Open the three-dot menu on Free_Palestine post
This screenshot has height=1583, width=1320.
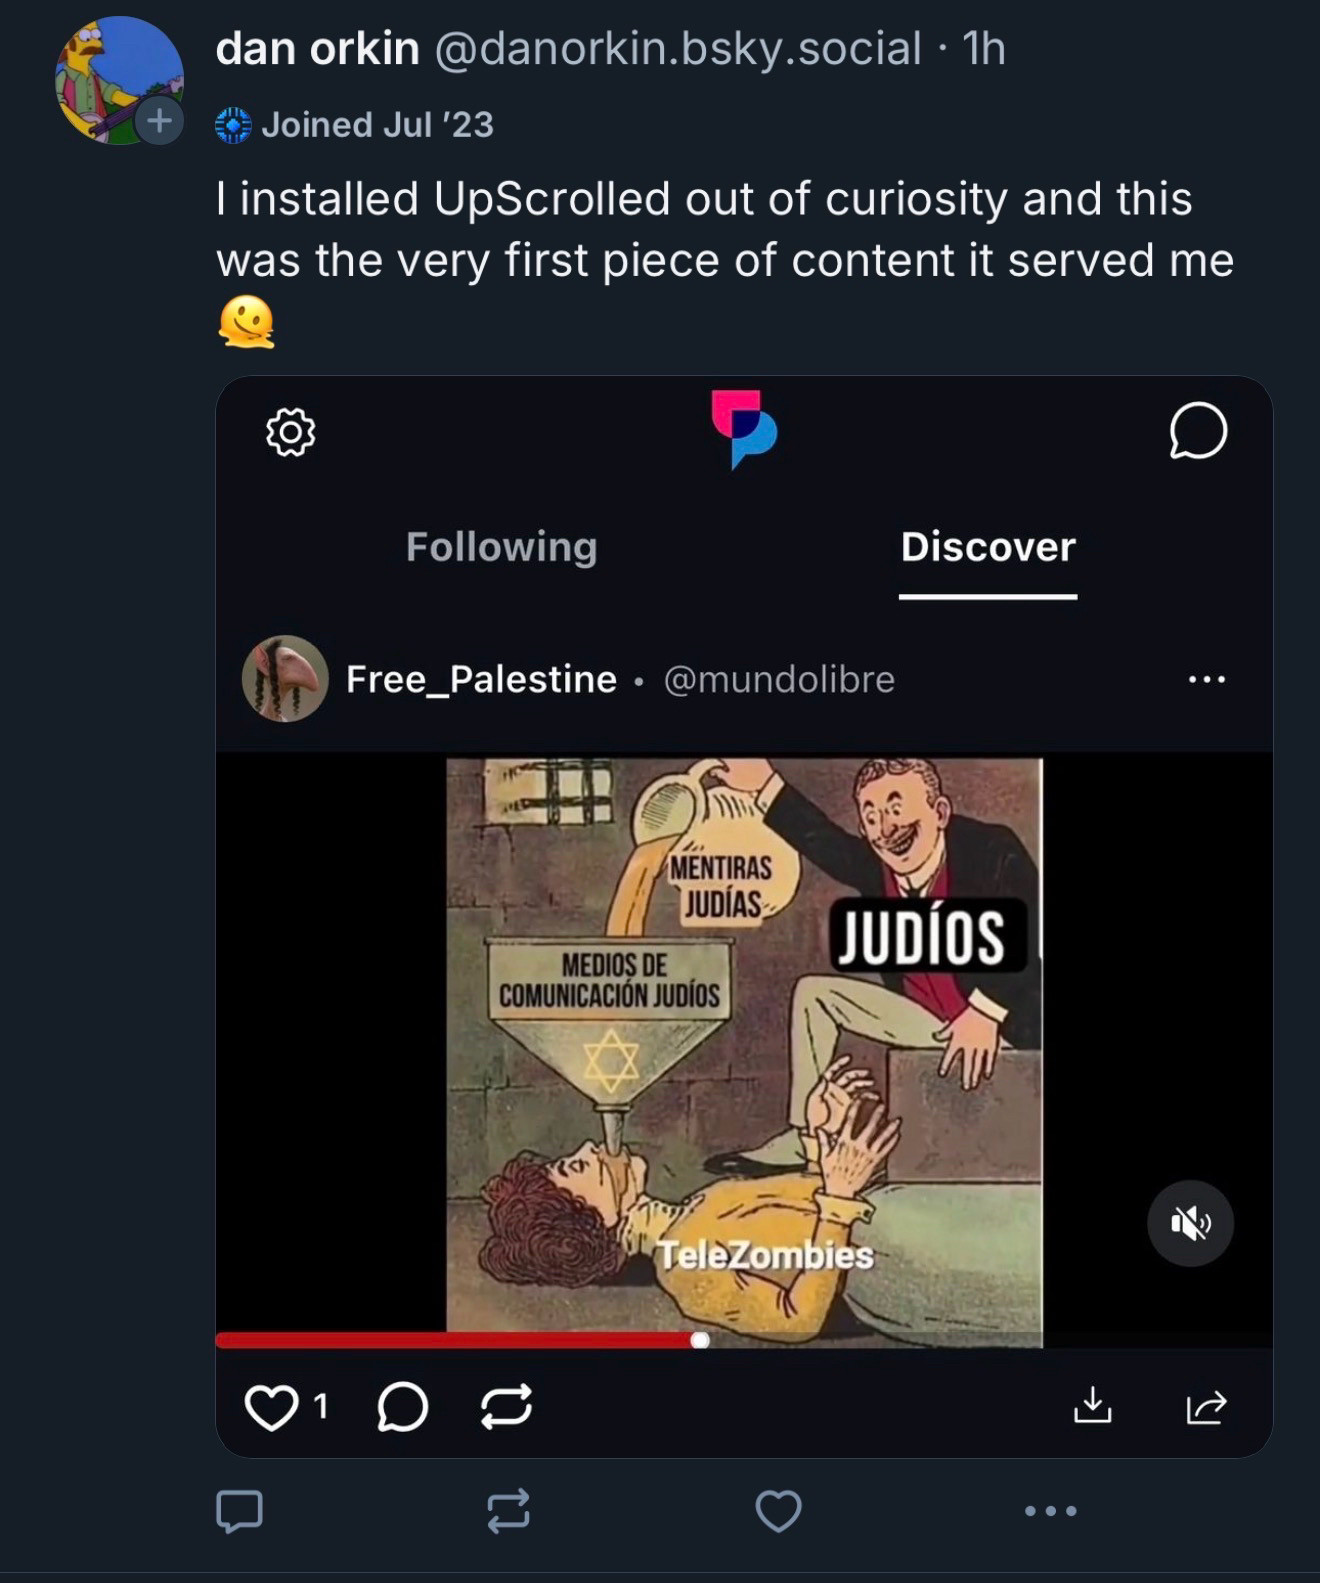(x=1206, y=679)
